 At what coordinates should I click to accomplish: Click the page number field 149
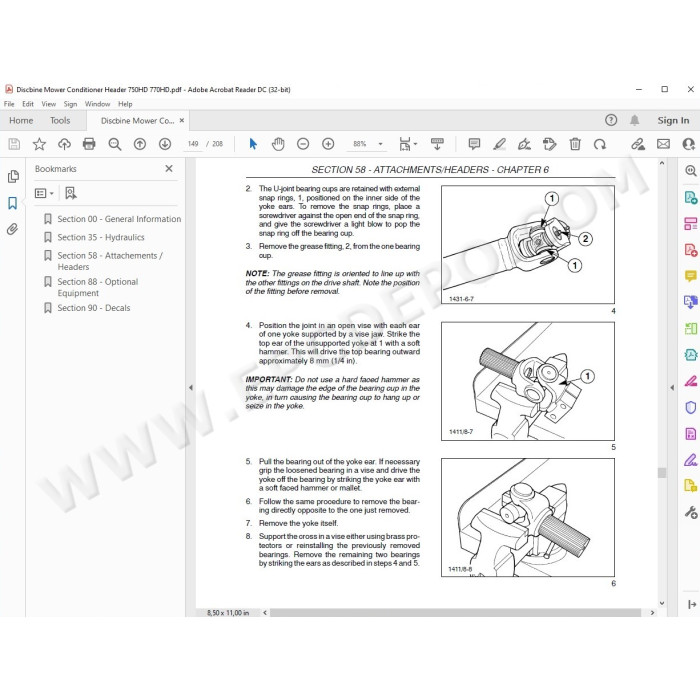point(193,144)
